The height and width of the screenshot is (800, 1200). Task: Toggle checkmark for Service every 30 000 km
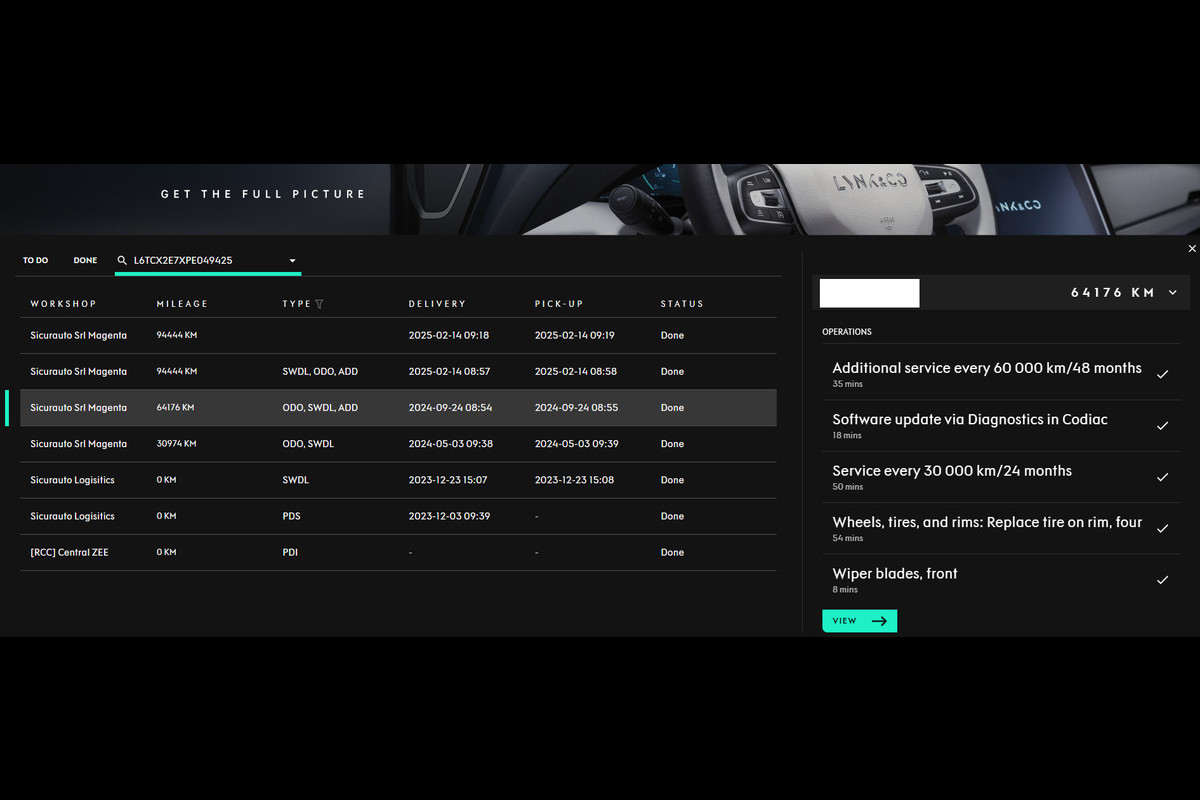[x=1162, y=477]
